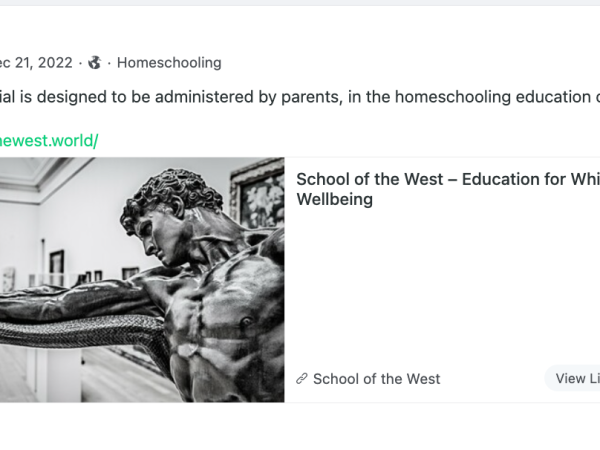Open the green hewest.world URL

coord(49,140)
